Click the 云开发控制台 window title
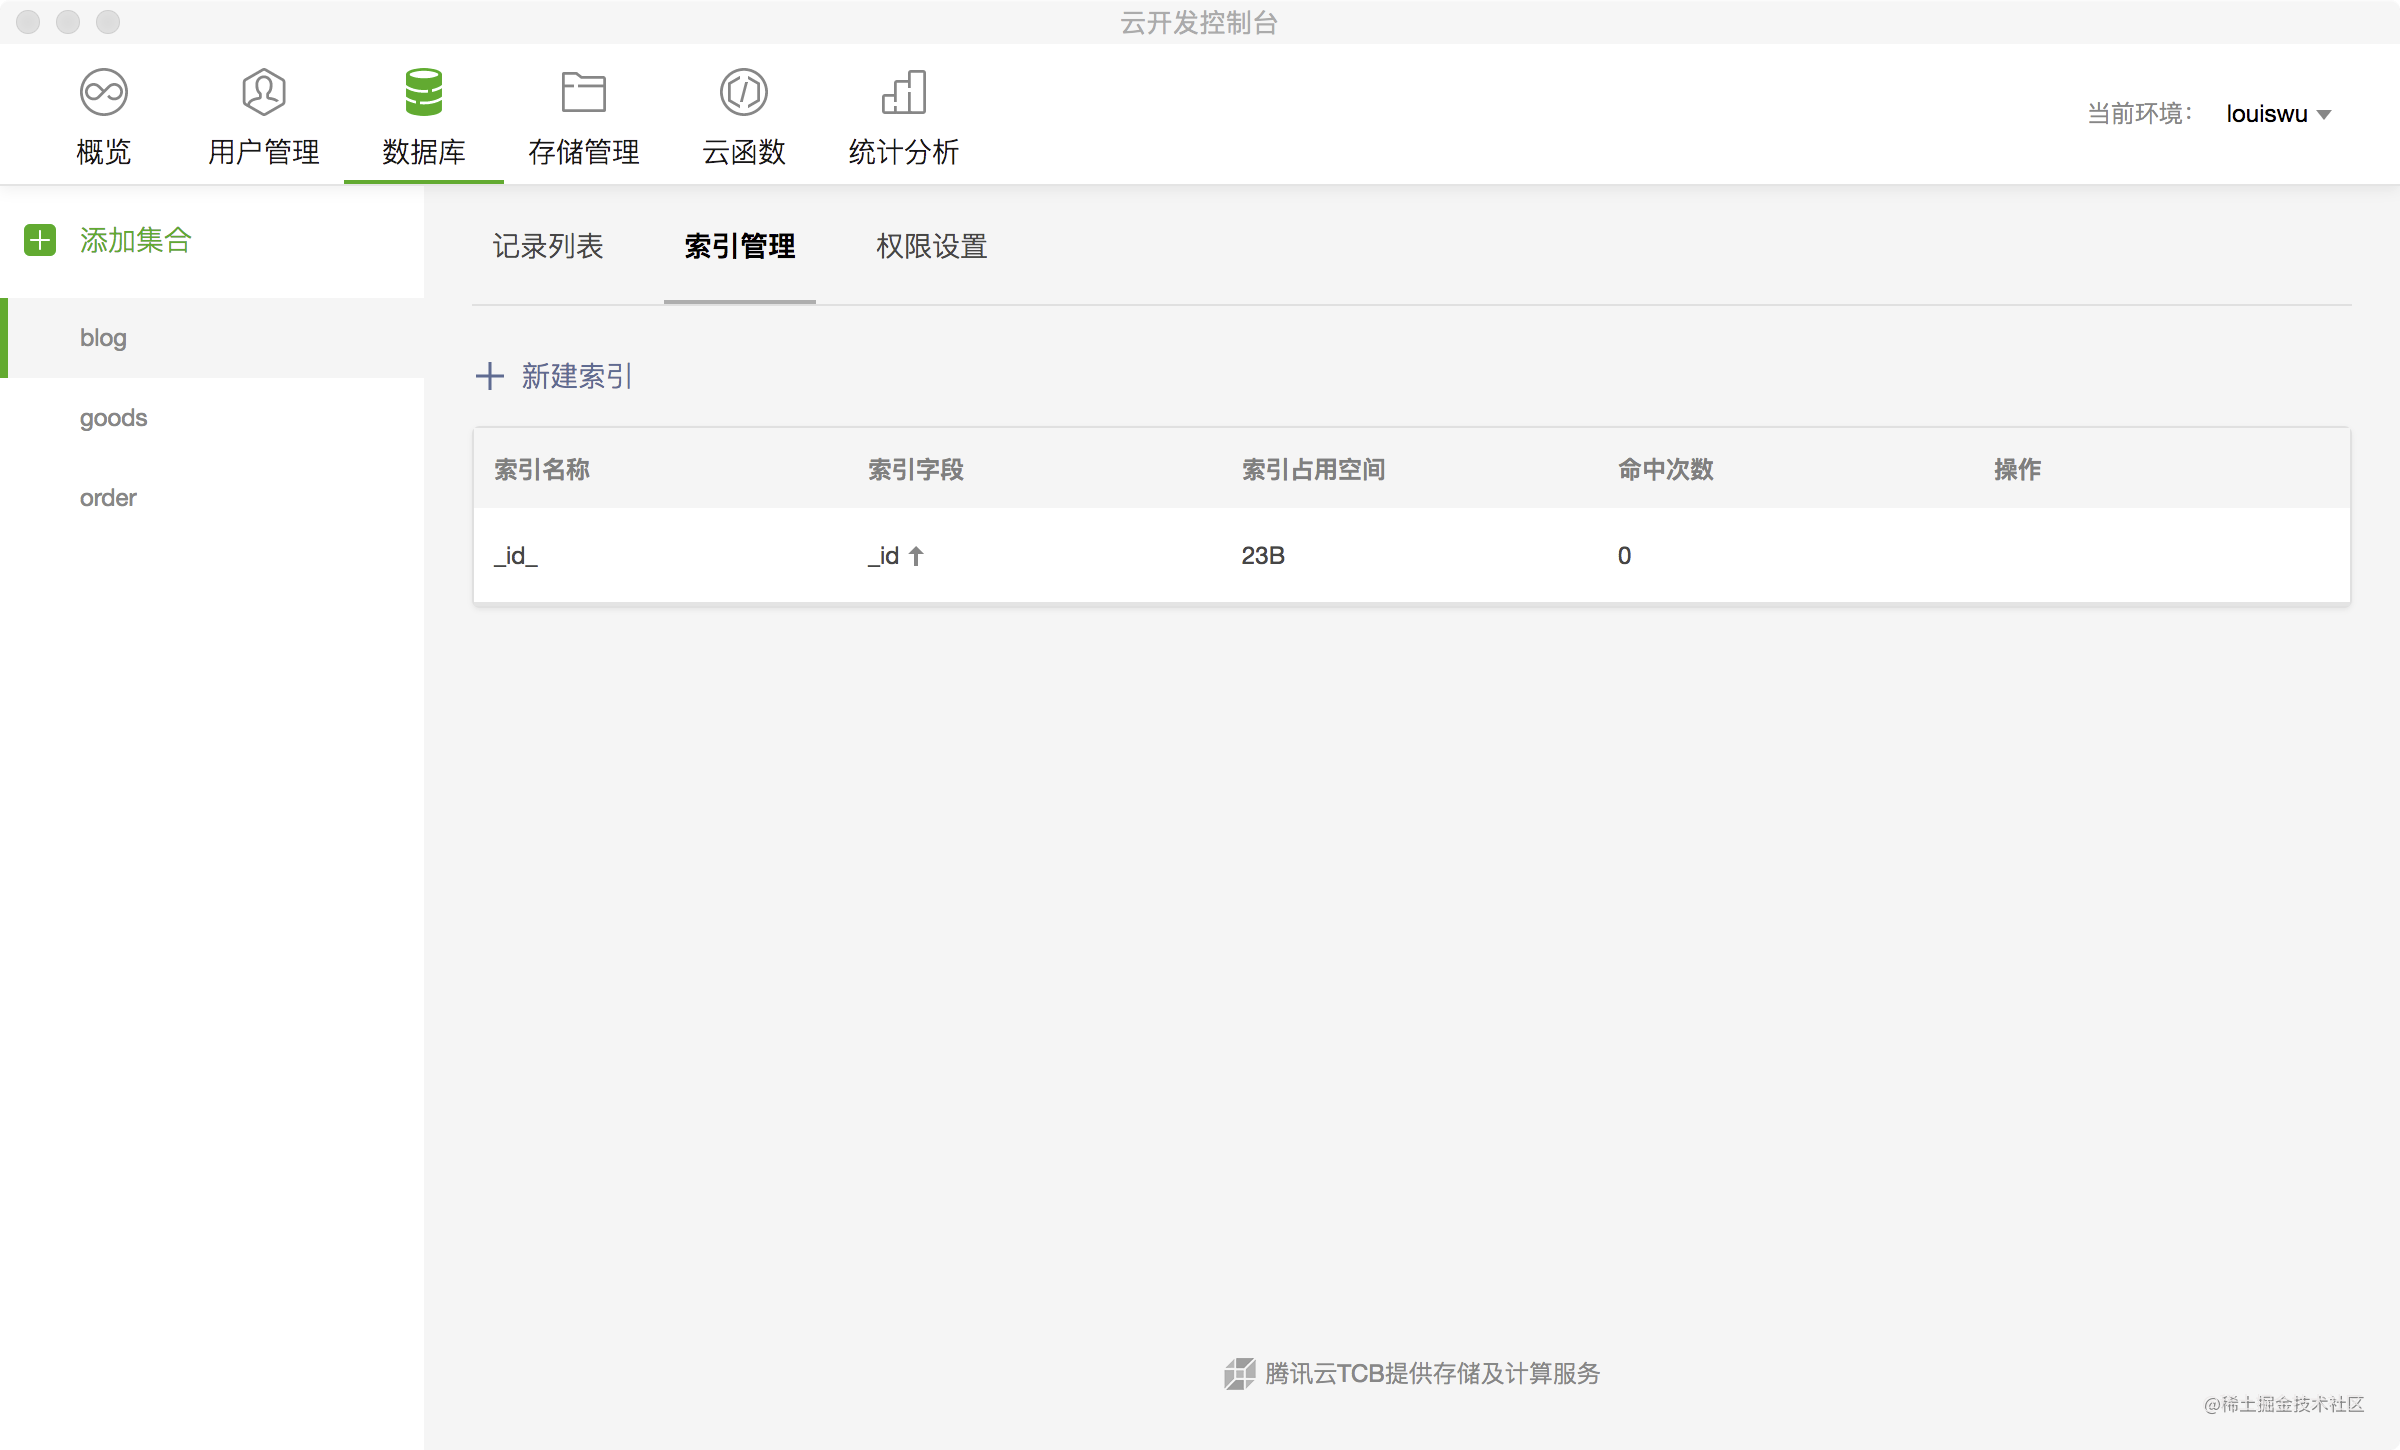Image resolution: width=2400 pixels, height=1450 pixels. coord(1199,22)
